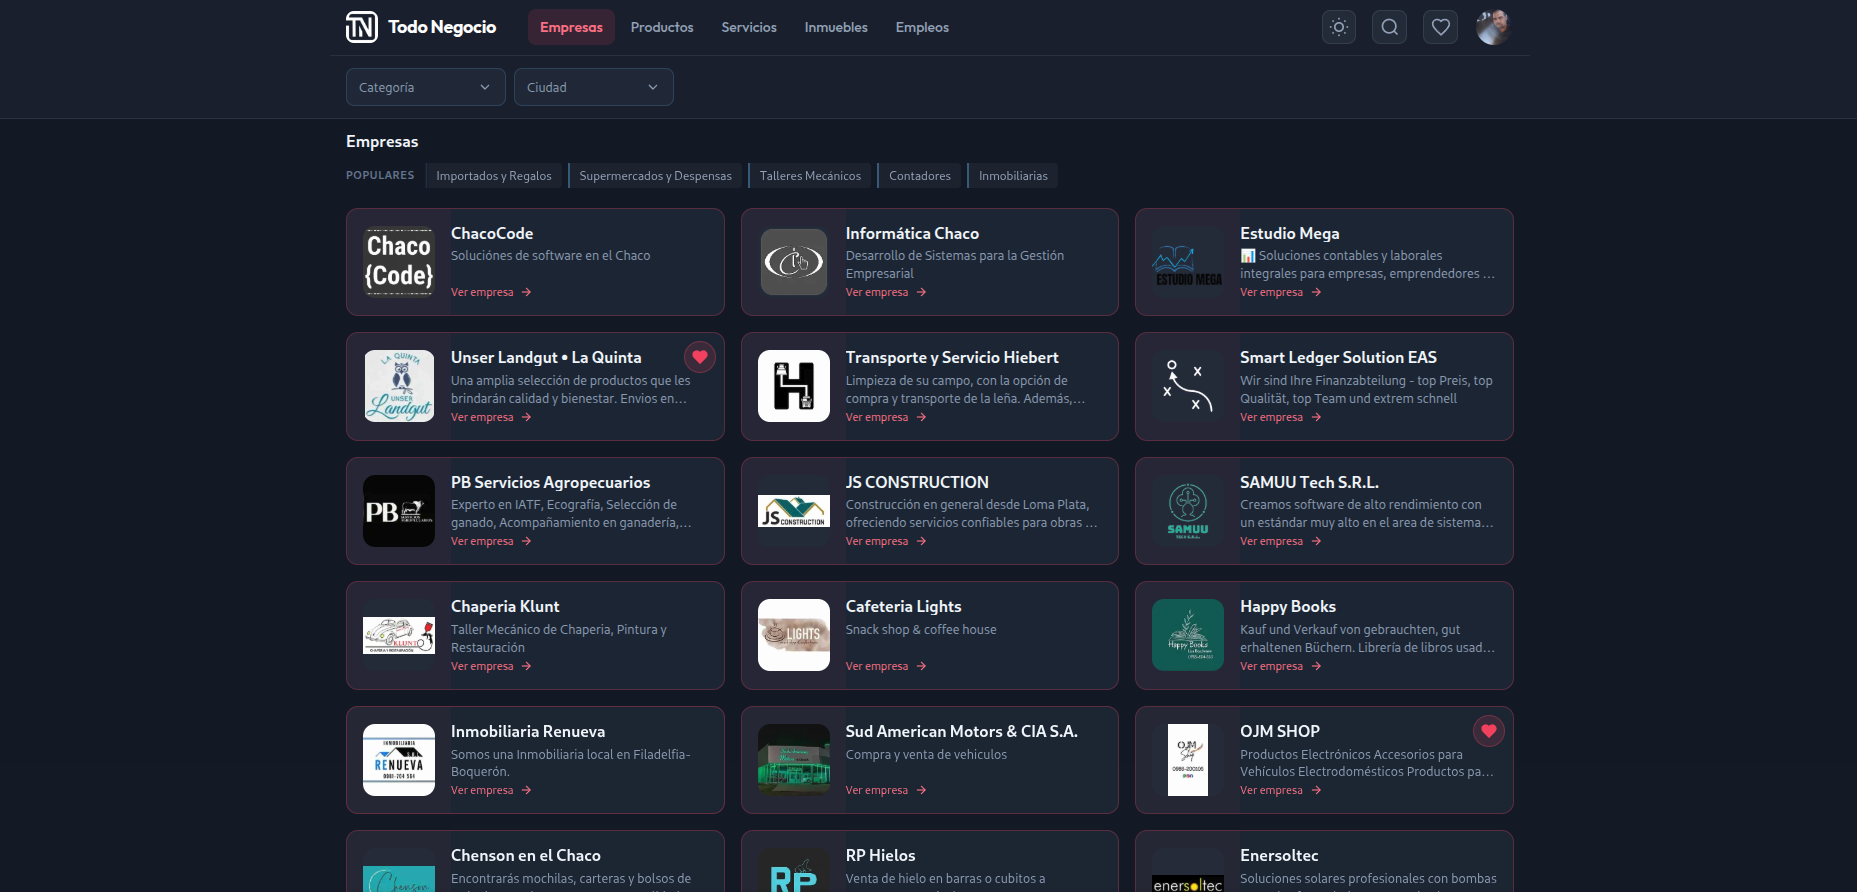The image size is (1857, 892).
Task: Filter by Talleres Mecánicos tag
Action: tap(809, 176)
